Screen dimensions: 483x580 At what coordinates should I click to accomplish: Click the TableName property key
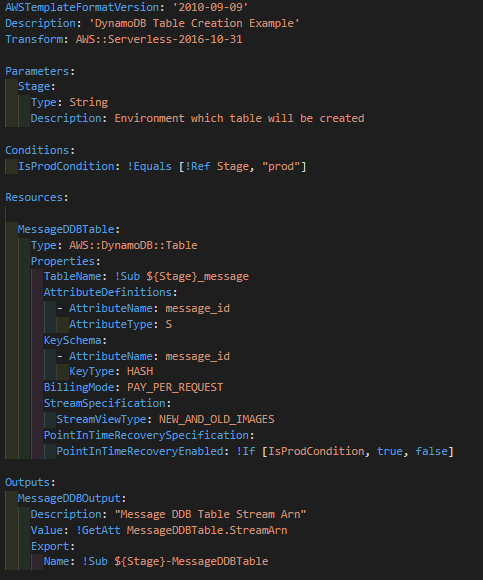(x=72, y=276)
